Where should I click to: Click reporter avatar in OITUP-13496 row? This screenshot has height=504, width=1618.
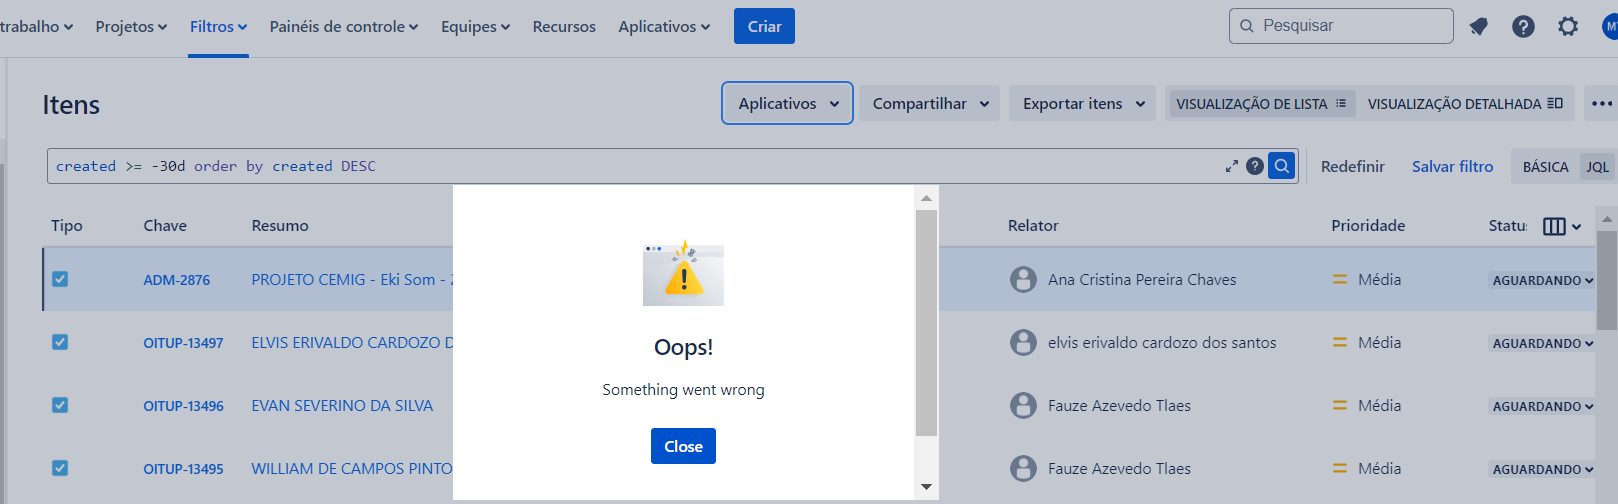click(1023, 405)
